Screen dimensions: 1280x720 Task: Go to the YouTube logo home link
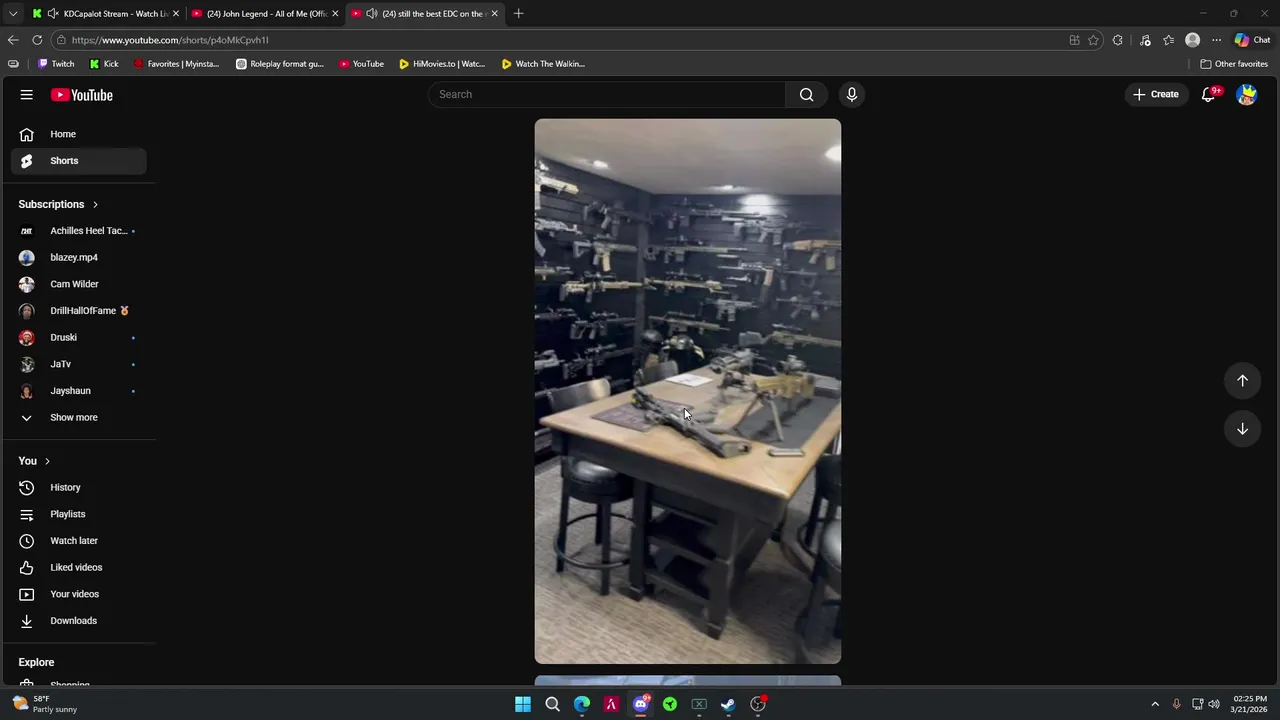[82, 95]
